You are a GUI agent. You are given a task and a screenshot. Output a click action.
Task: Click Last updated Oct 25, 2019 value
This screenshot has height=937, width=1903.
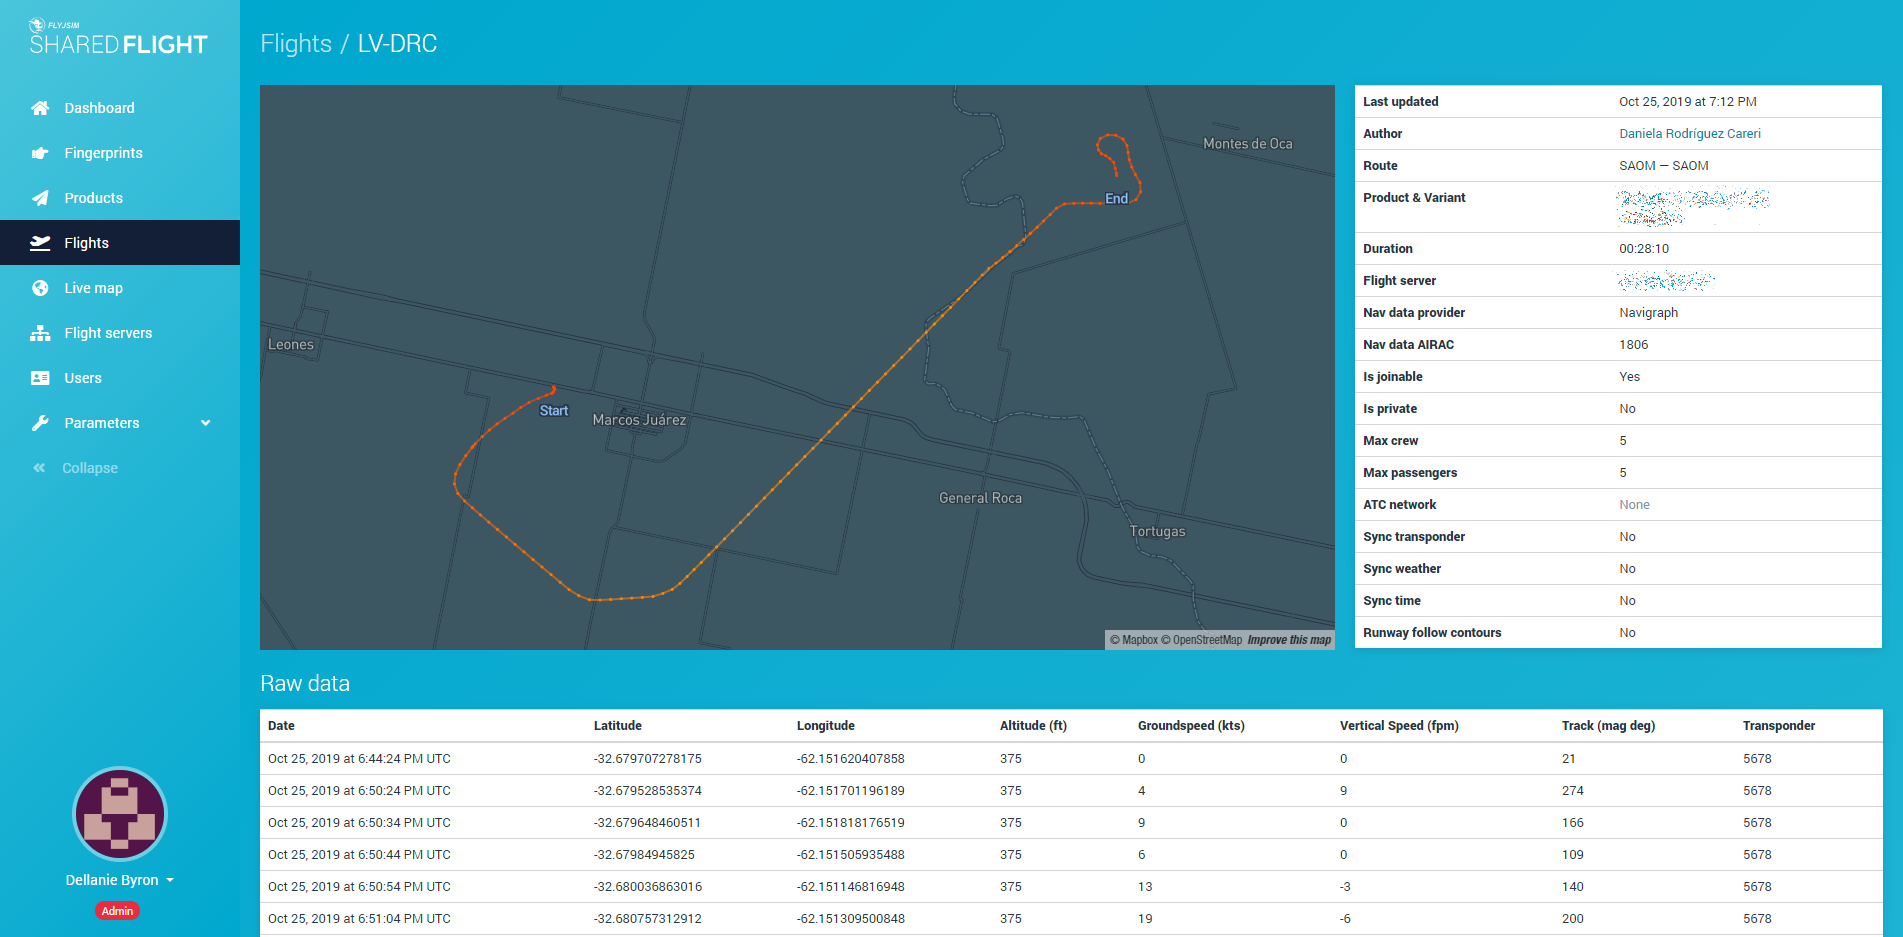(x=1688, y=102)
